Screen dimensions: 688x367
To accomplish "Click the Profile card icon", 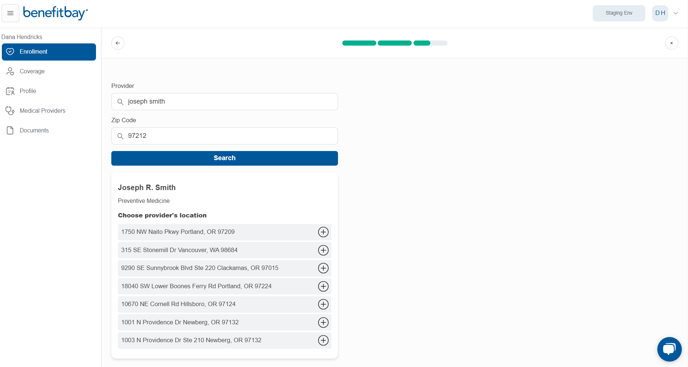I will (x=10, y=91).
